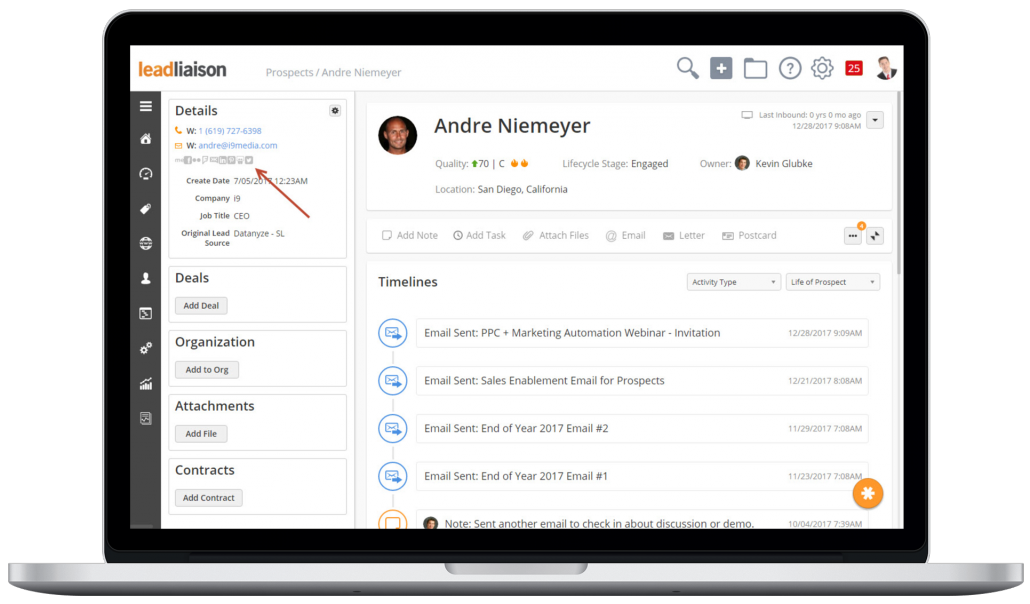Screen dimensions: 1030x604
Task: Click the leadliaison logo
Action: pyautogui.click(x=182, y=69)
